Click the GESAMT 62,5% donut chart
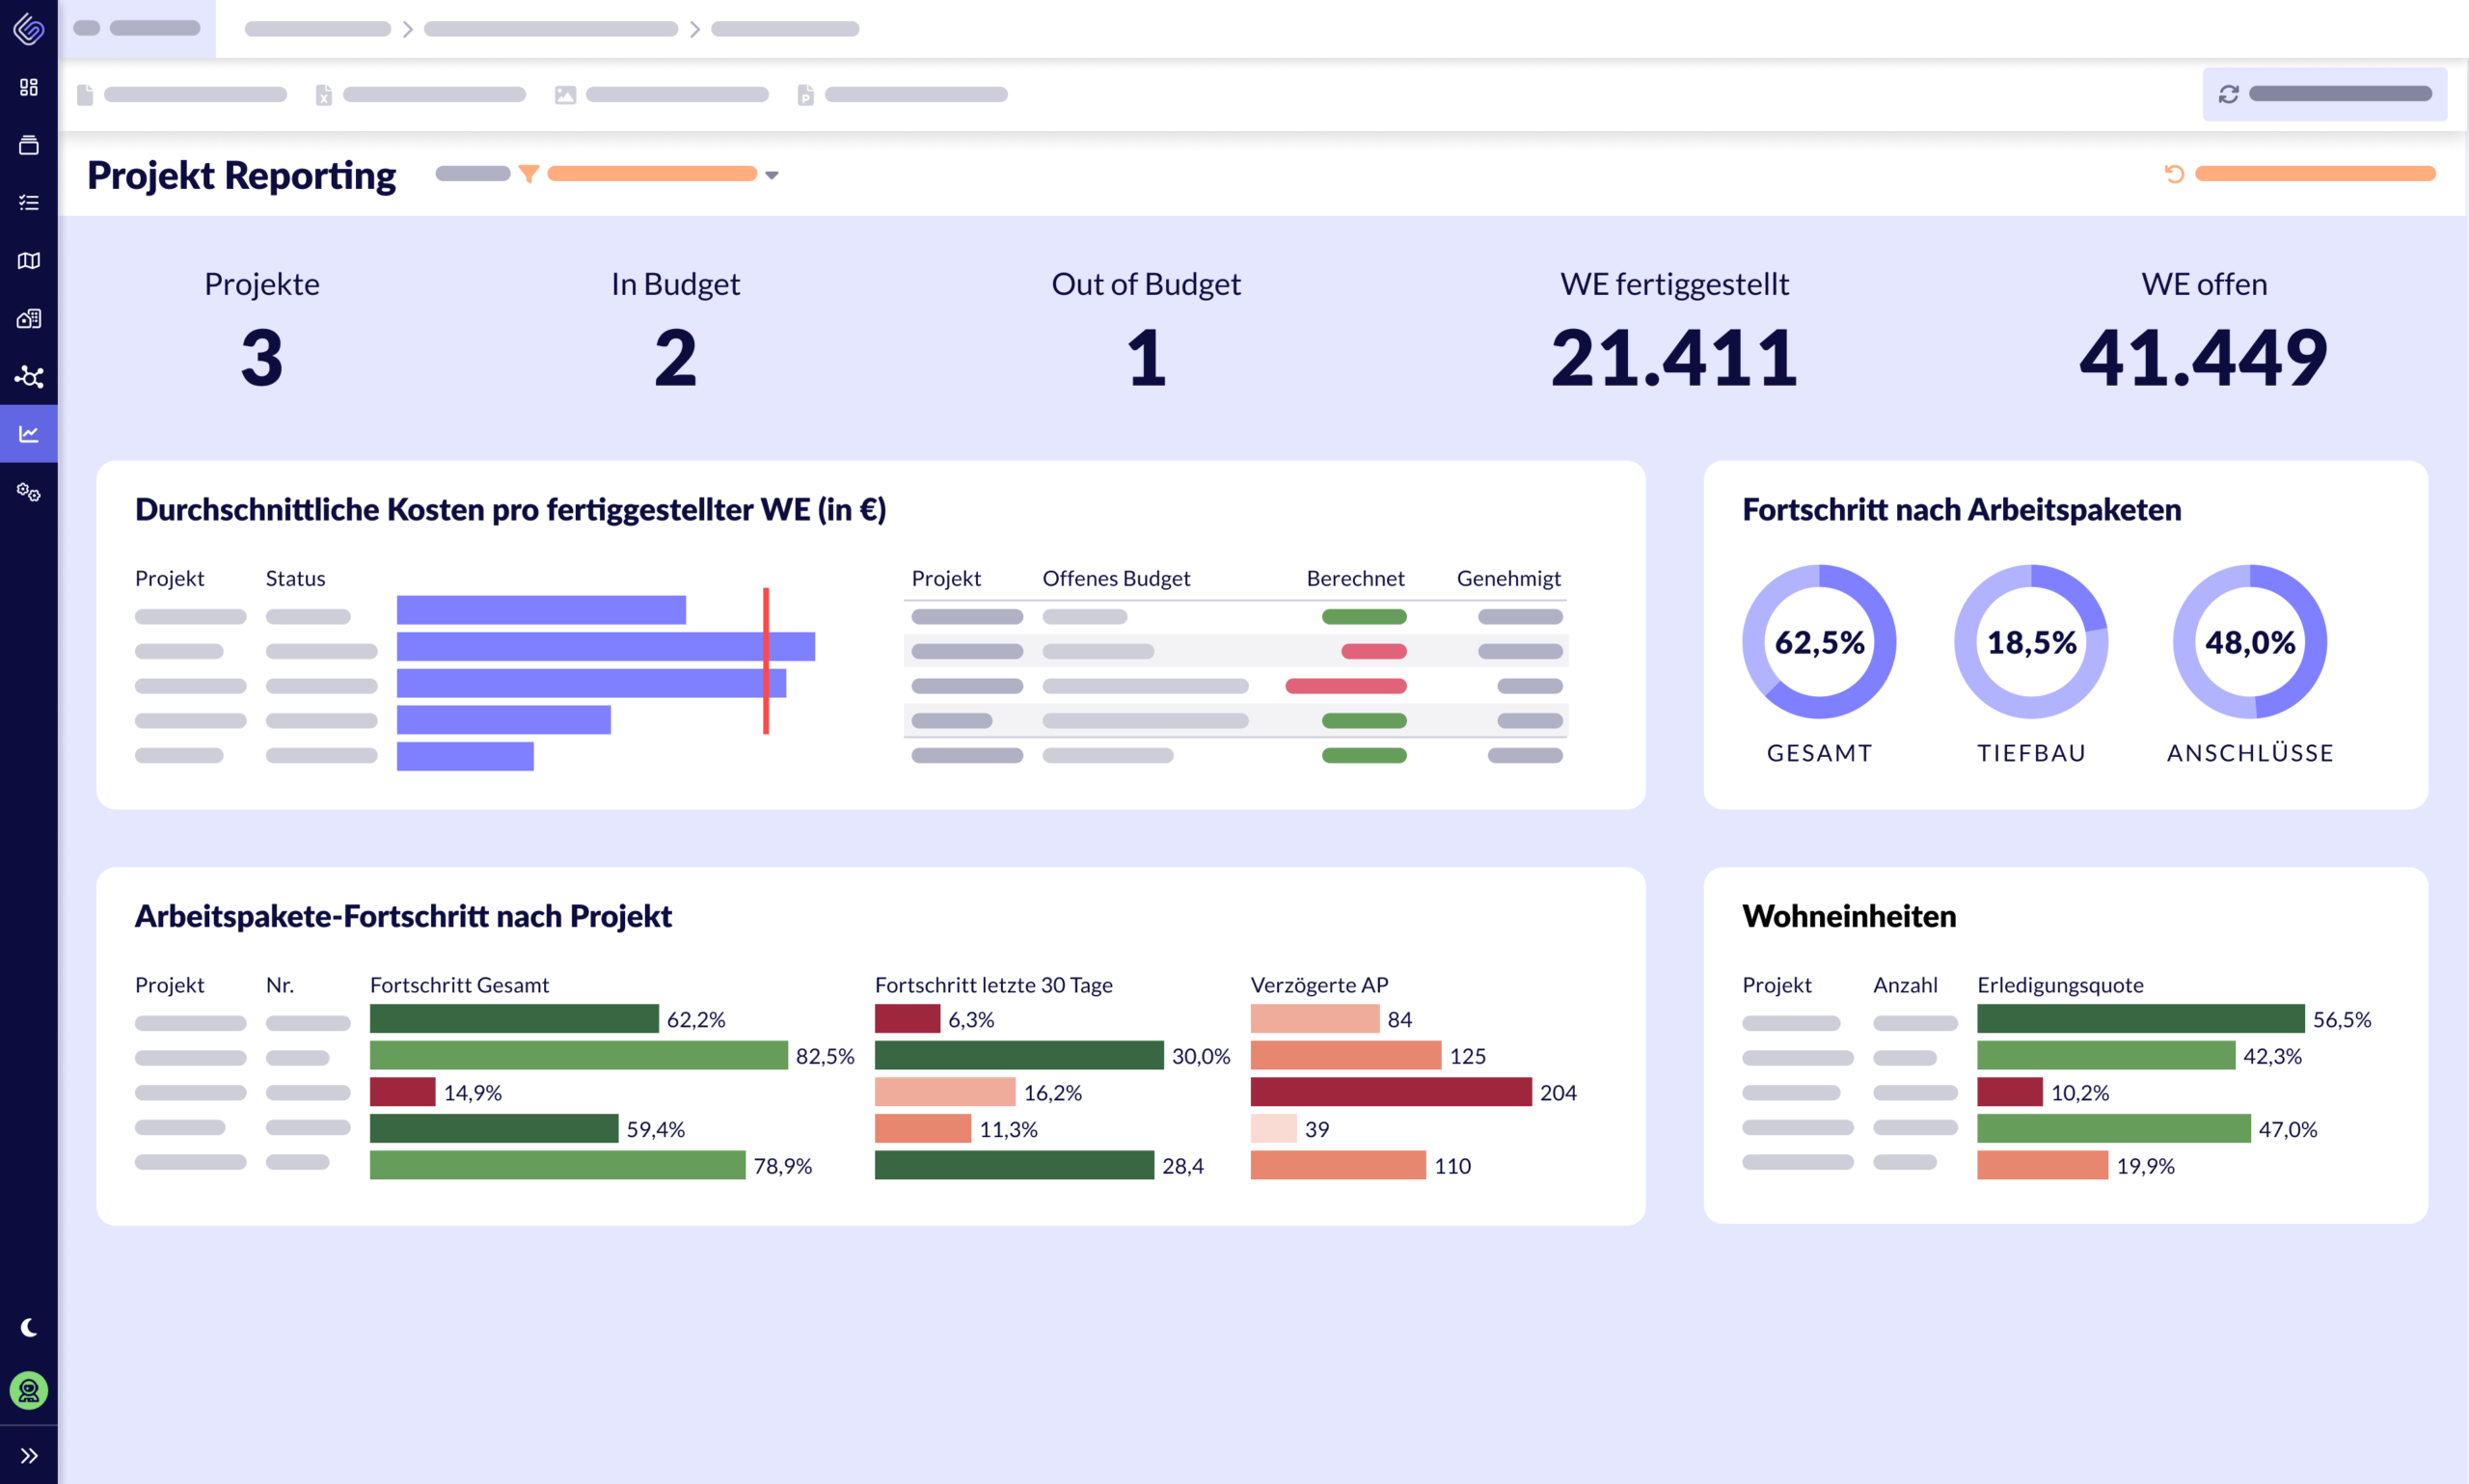 (1819, 641)
